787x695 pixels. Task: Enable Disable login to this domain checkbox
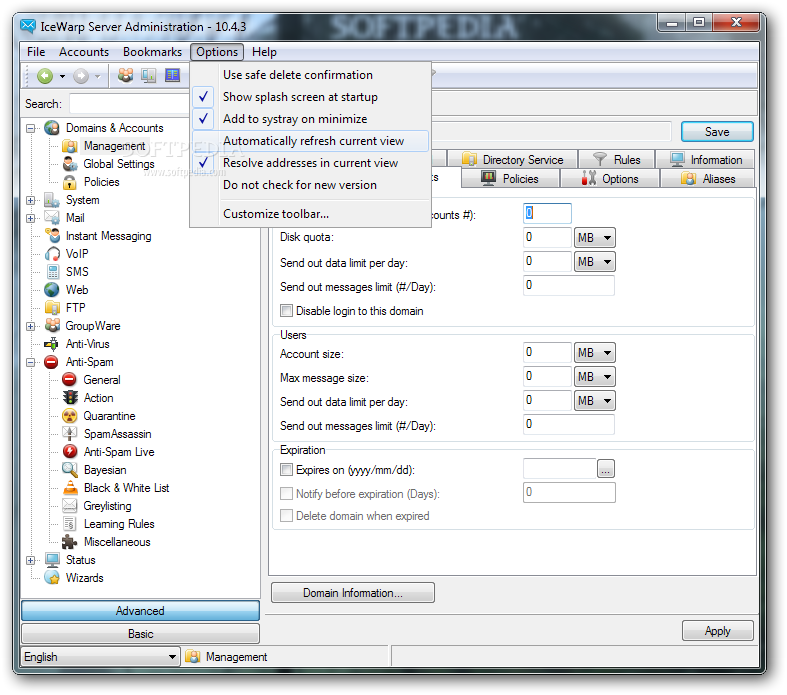(x=286, y=311)
